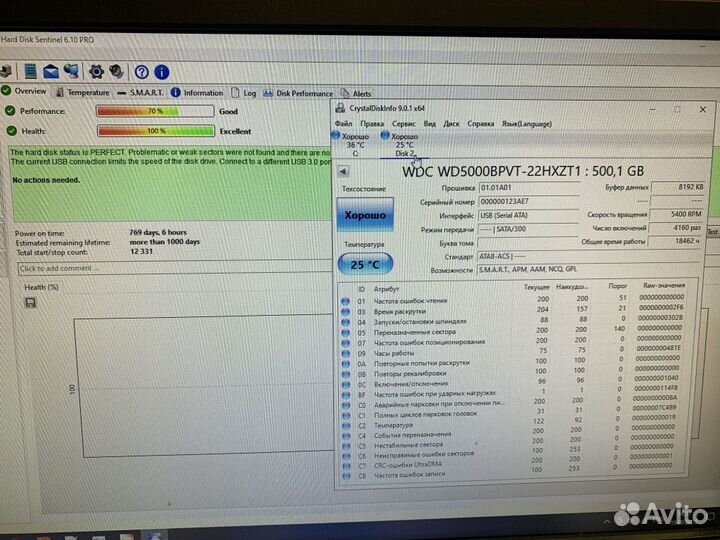This screenshot has height=540, width=720.
Task: Click the 5400 RPM rotation speed field
Action: [677, 214]
